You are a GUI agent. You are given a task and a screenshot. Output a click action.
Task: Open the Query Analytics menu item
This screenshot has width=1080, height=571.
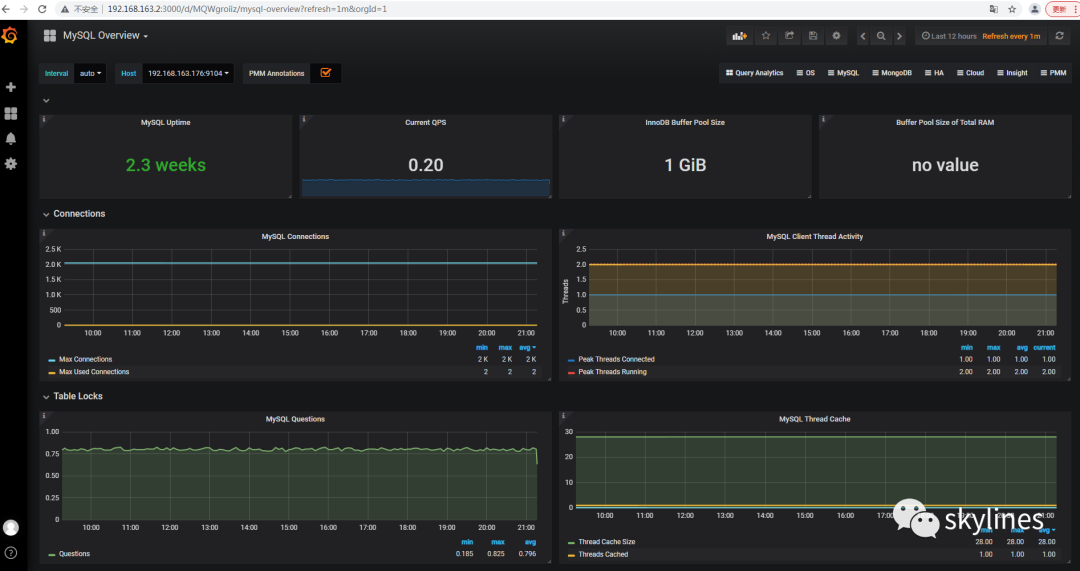coord(754,73)
